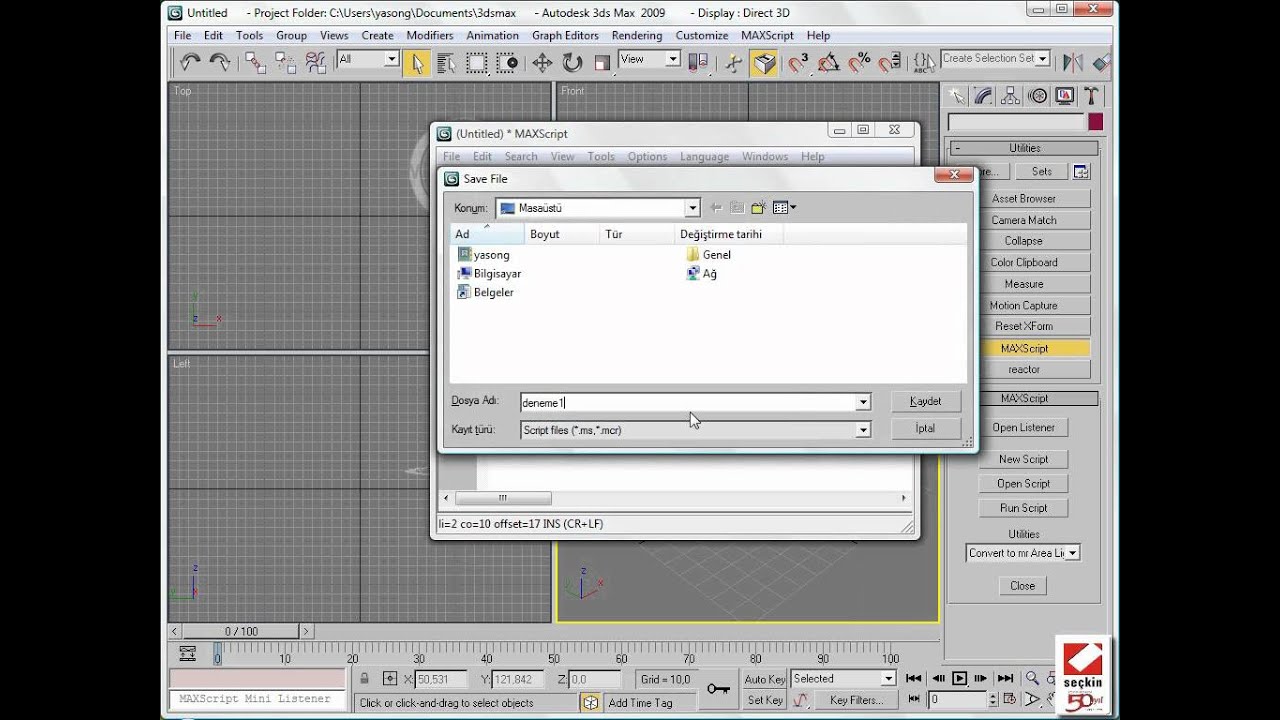Choose Select and Move tool
The height and width of the screenshot is (720, 1280).
542,63
